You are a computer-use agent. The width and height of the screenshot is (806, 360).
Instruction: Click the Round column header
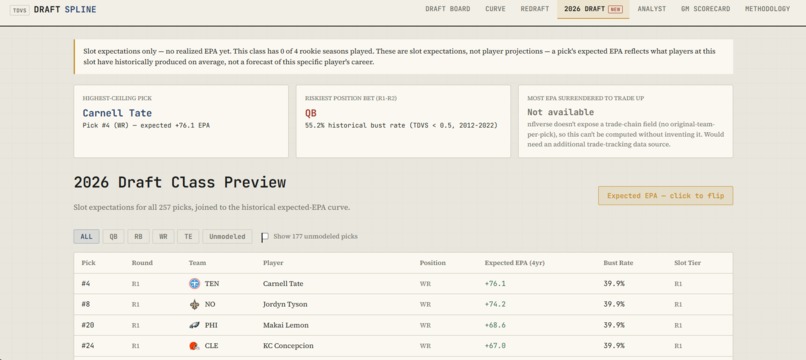click(x=142, y=263)
